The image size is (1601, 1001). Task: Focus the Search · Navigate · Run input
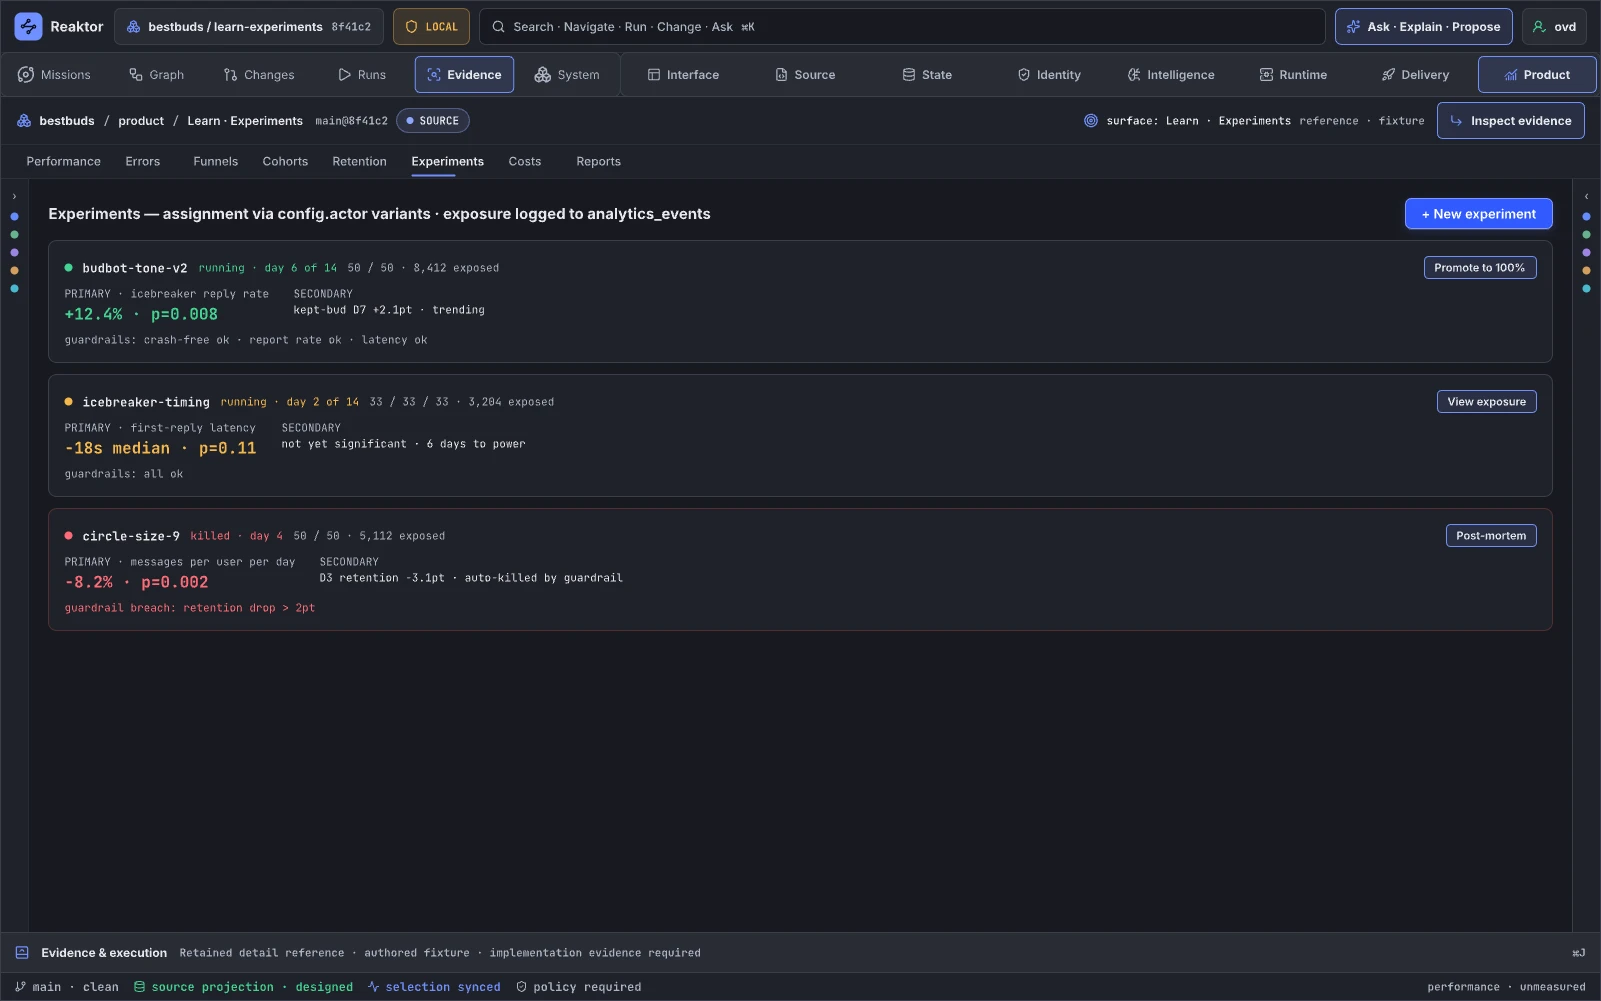[902, 27]
